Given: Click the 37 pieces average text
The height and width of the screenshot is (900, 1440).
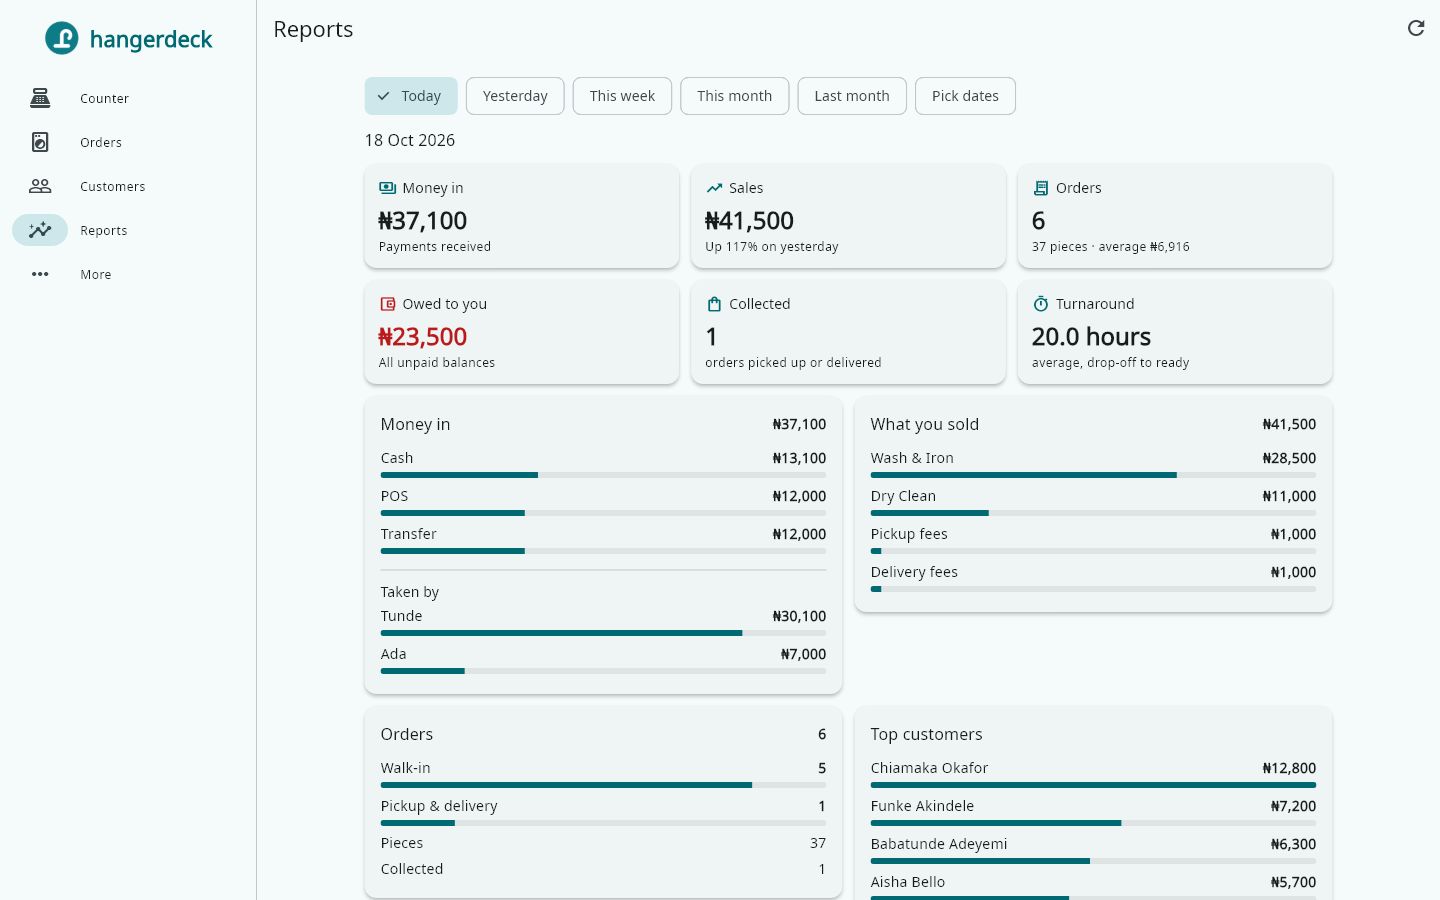Looking at the screenshot, I should click(x=1111, y=247).
